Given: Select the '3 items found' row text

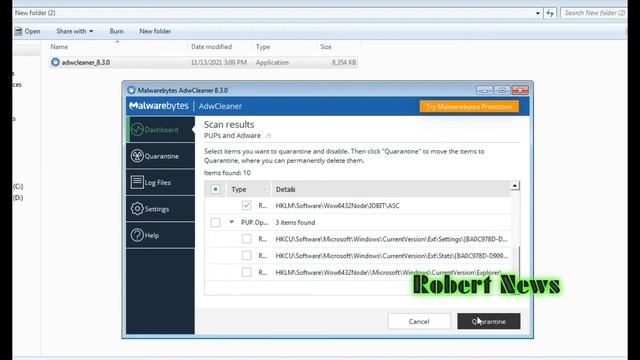Looking at the screenshot, I should [295, 222].
